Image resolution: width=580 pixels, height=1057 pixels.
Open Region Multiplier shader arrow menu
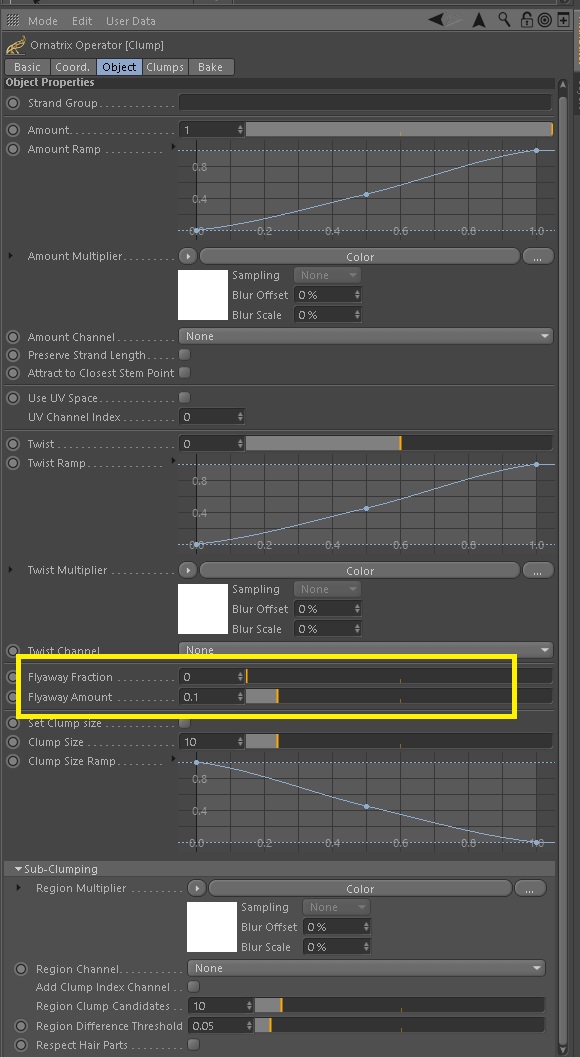[196, 888]
